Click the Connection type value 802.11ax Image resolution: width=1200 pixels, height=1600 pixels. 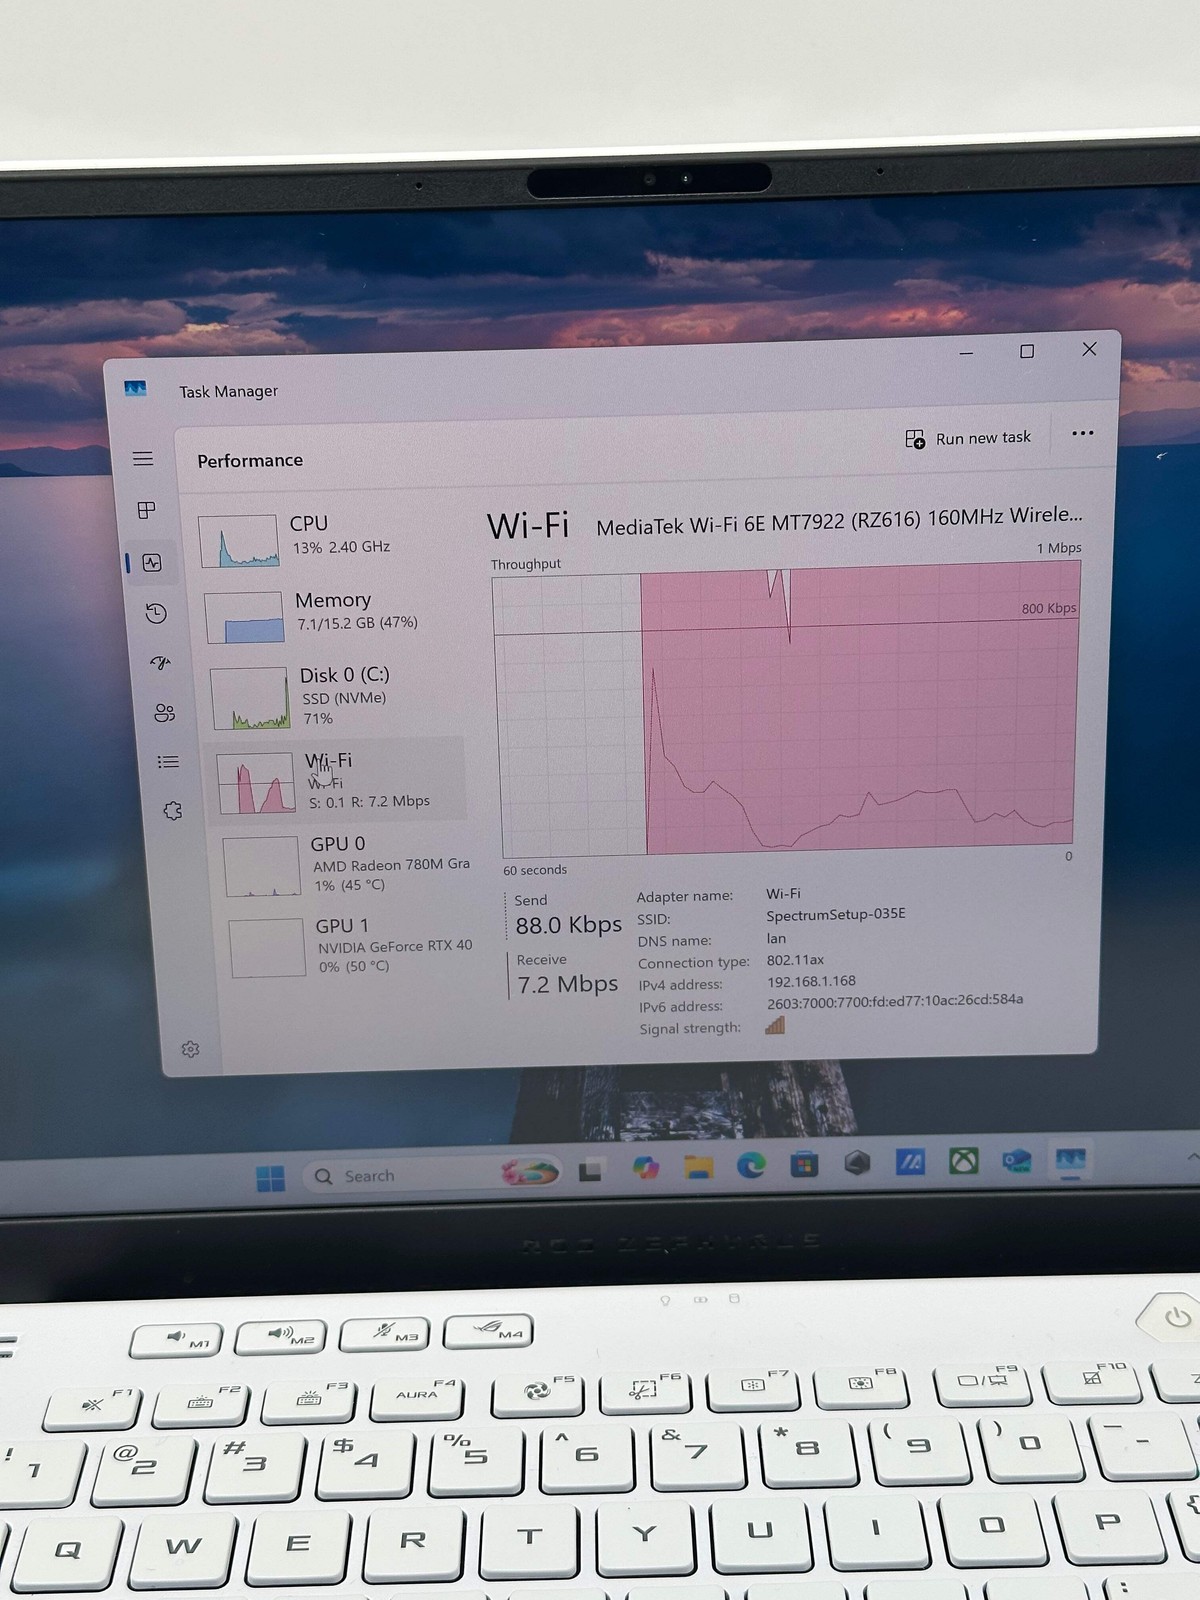(x=795, y=960)
